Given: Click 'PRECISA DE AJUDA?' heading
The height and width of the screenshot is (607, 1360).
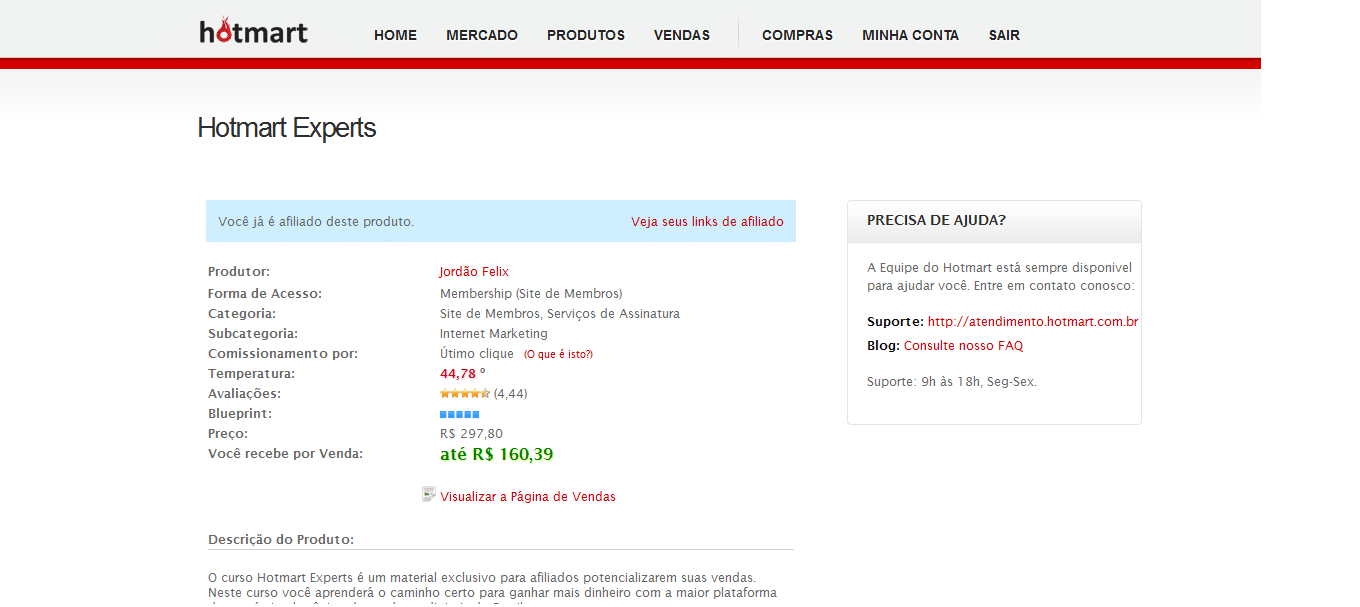Looking at the screenshot, I should (x=936, y=221).
